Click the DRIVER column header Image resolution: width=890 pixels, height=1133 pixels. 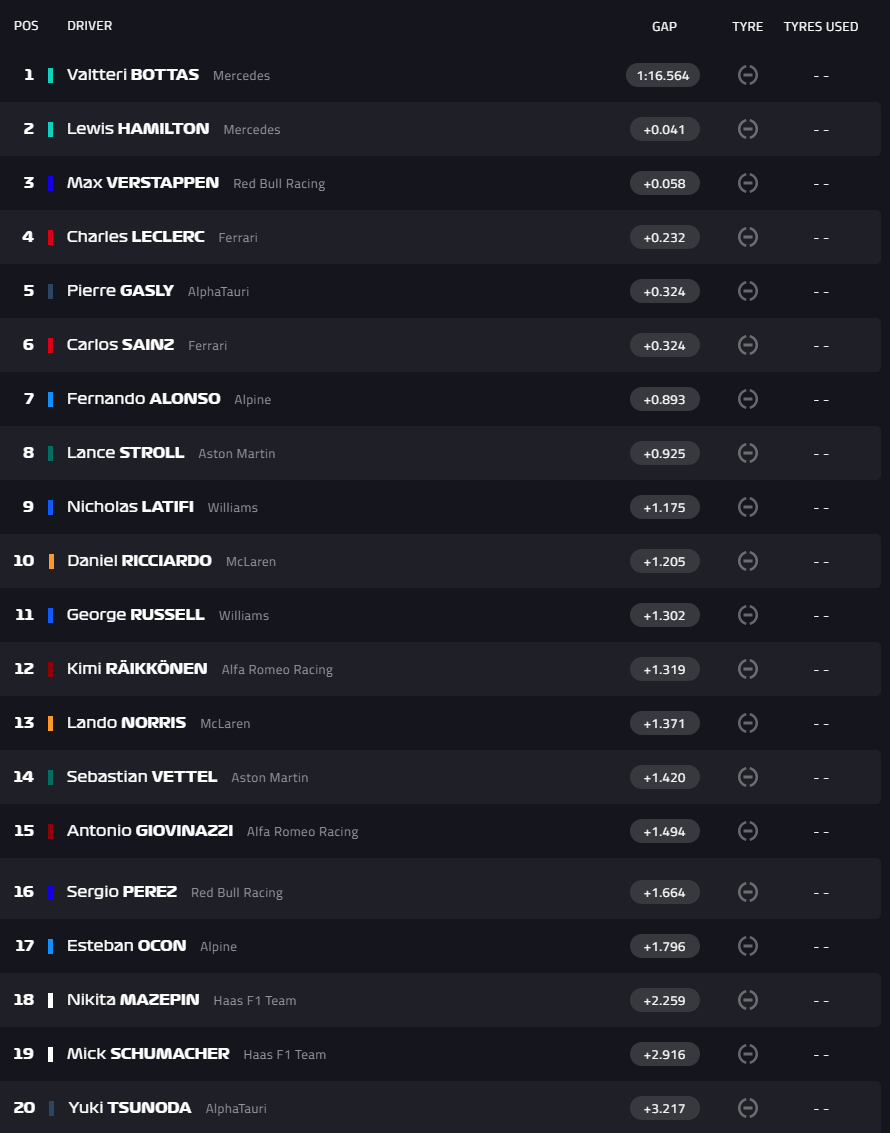click(90, 26)
